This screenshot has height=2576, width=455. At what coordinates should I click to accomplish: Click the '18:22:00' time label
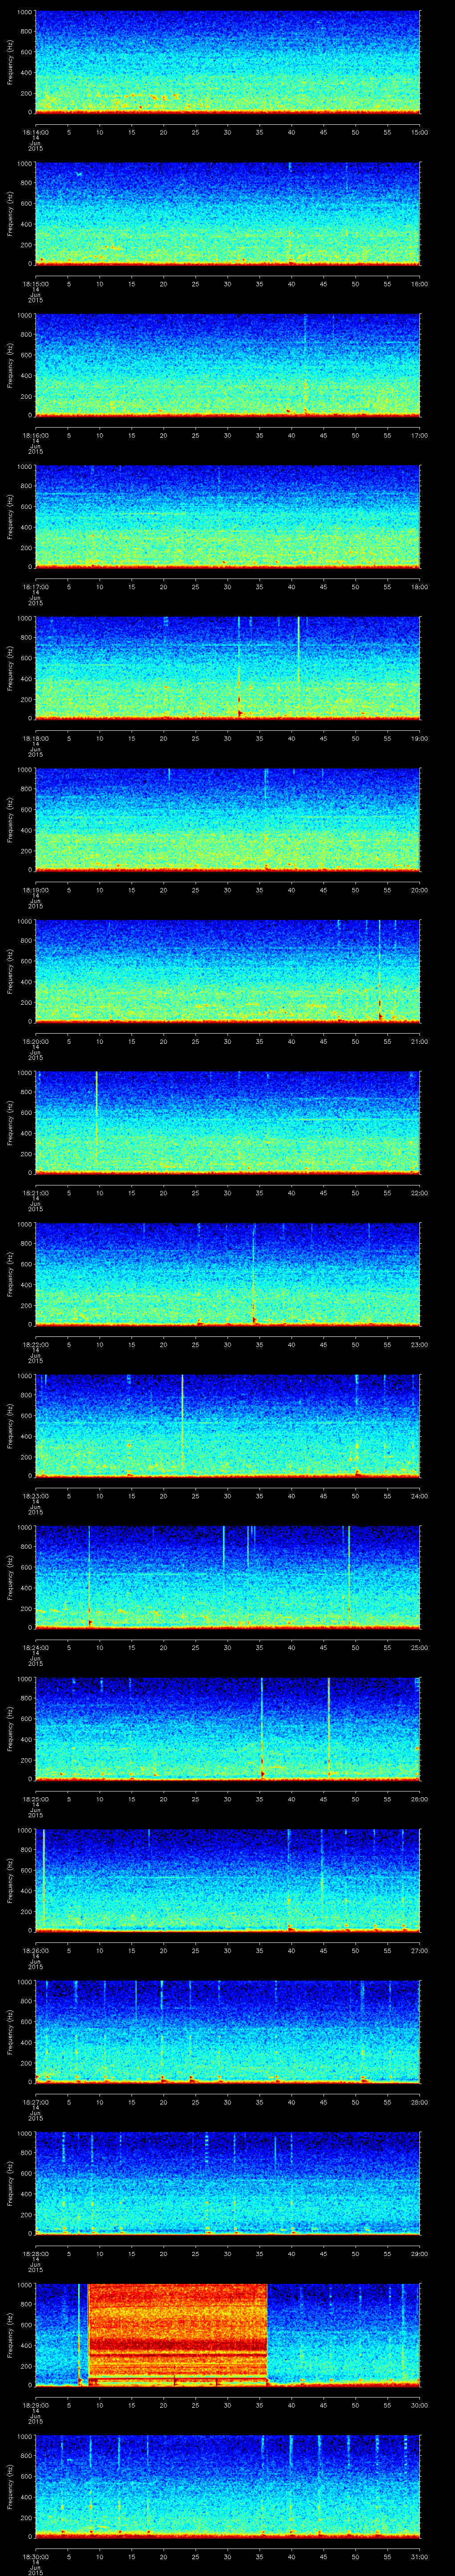point(35,1344)
